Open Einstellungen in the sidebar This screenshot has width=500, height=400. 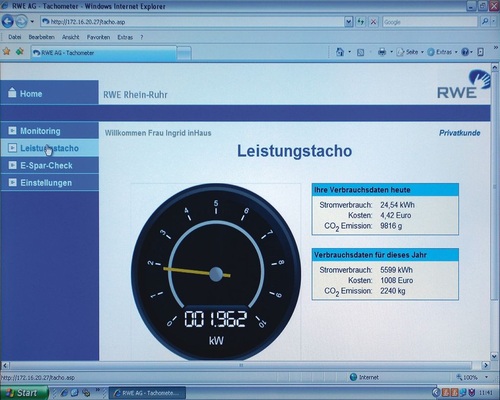click(49, 182)
